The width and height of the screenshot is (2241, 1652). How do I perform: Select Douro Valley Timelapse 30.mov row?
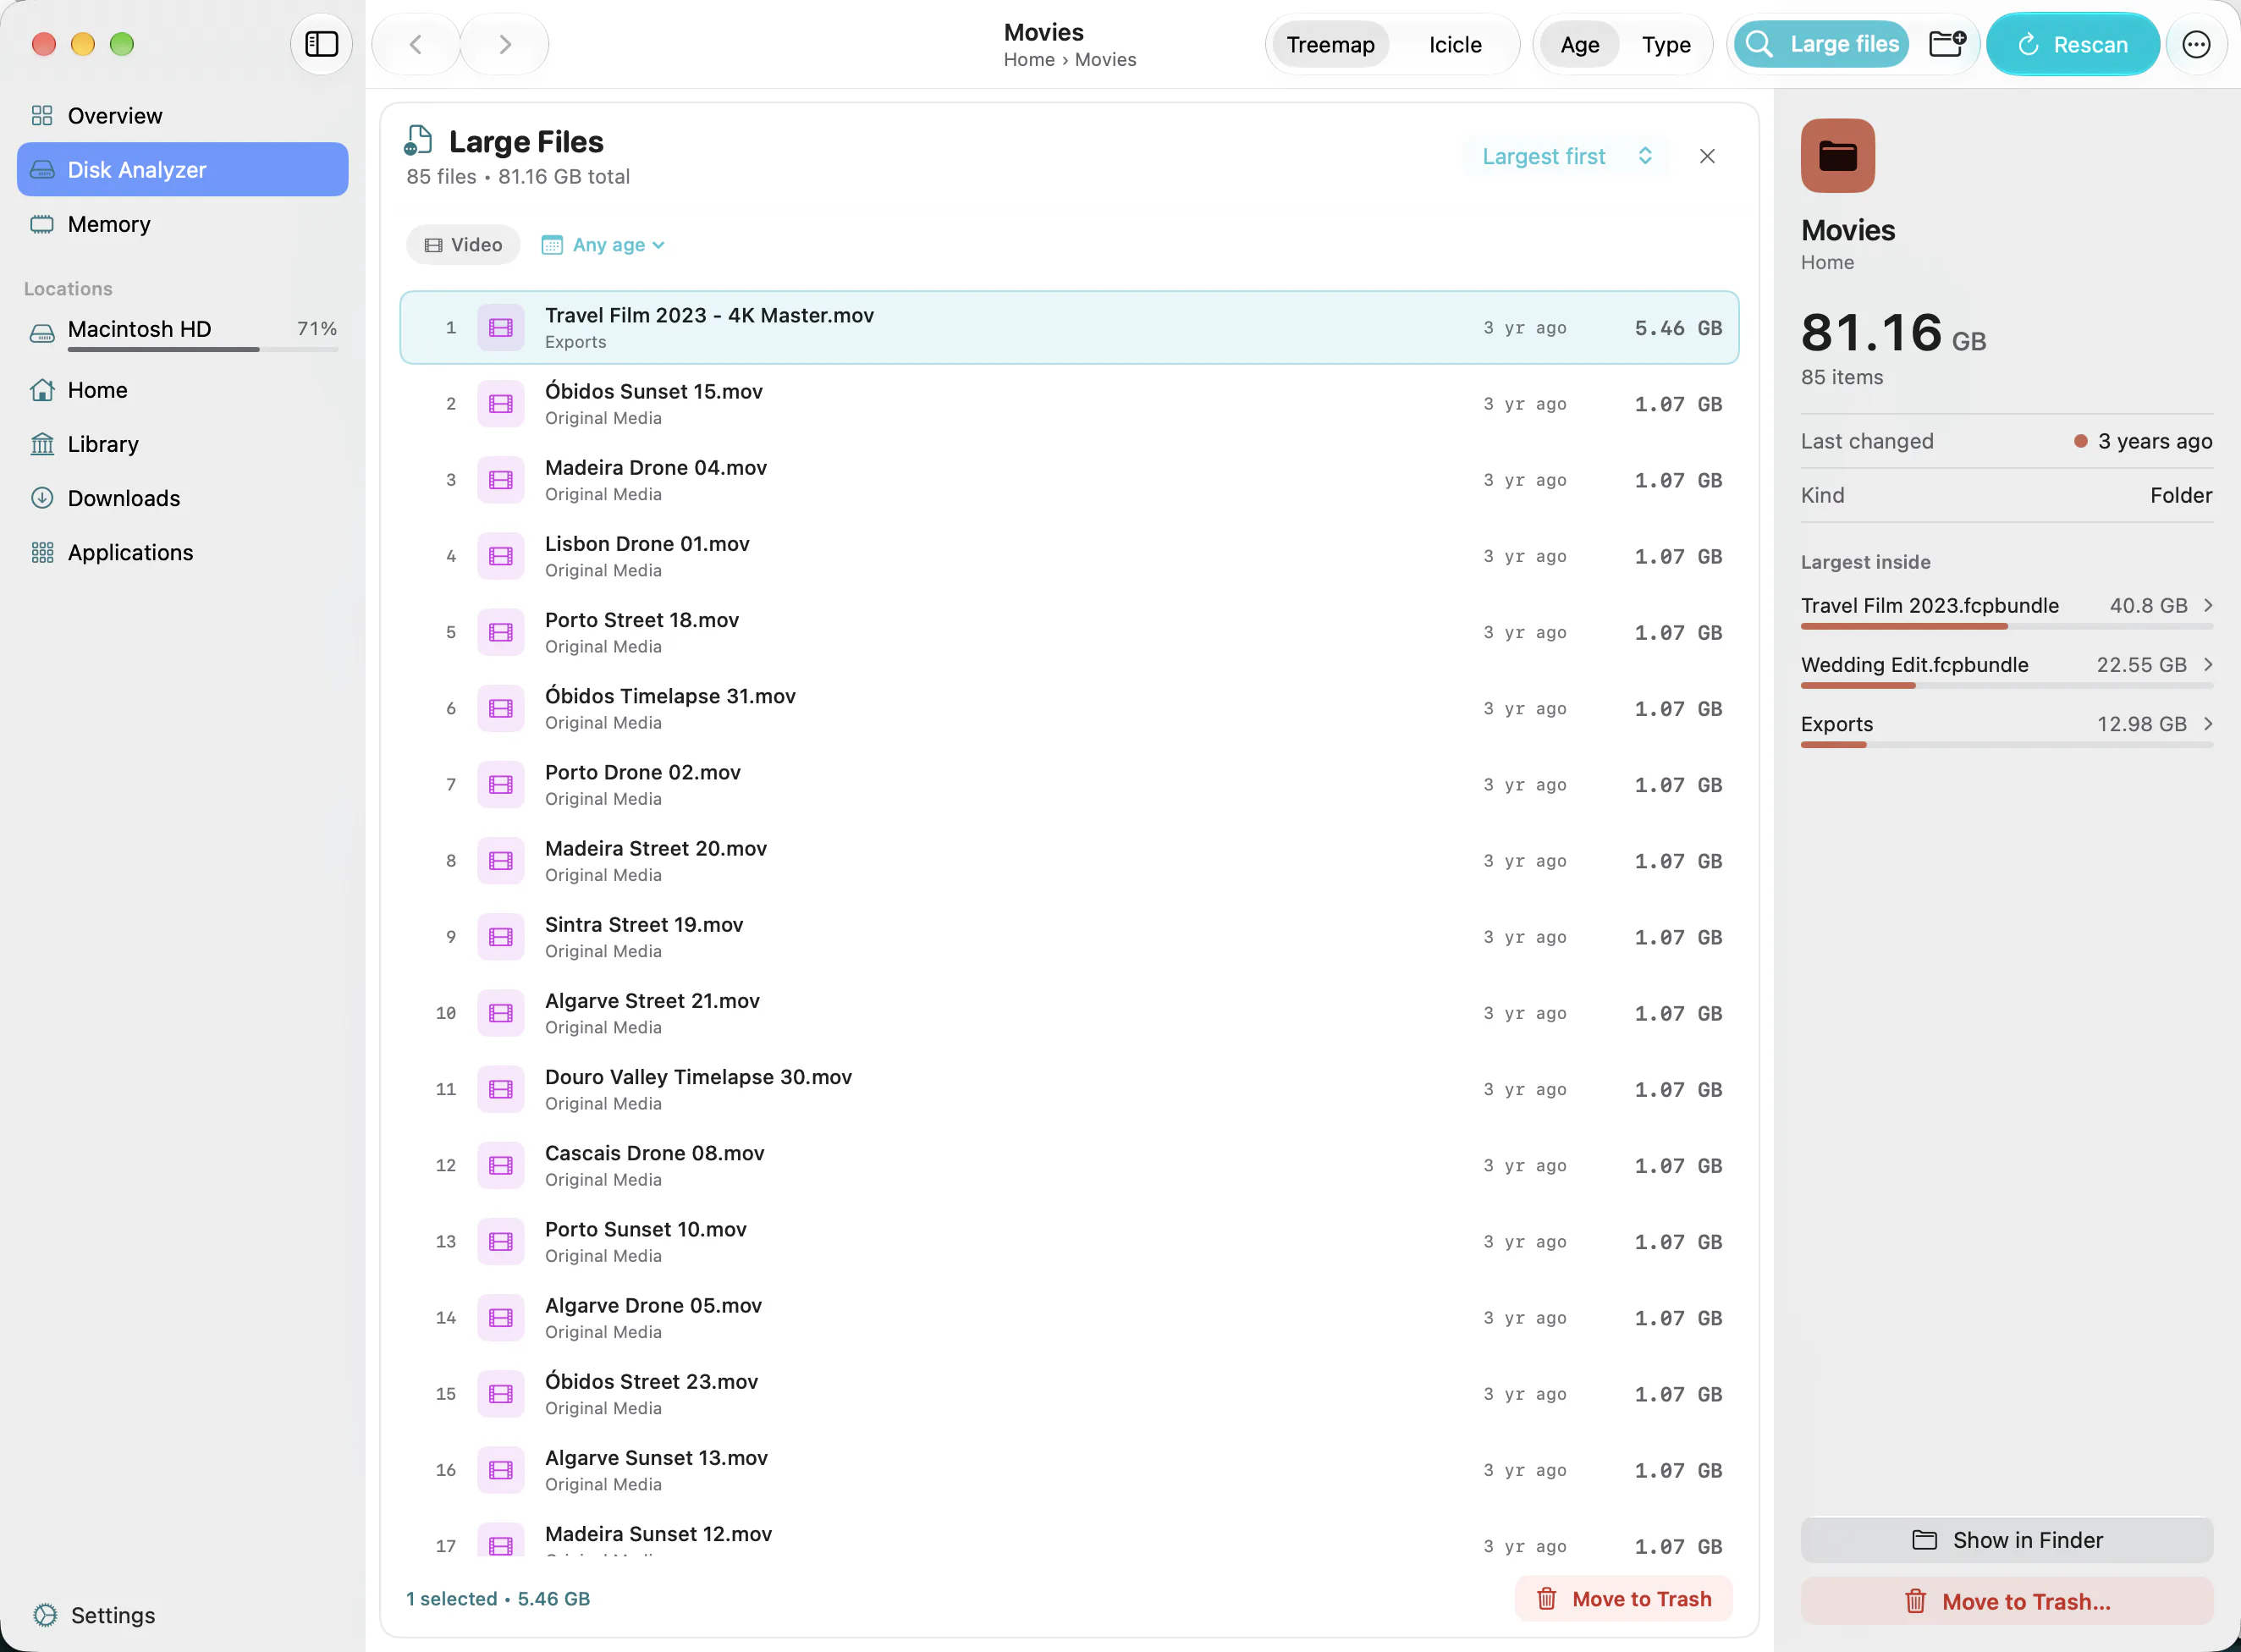(1069, 1090)
